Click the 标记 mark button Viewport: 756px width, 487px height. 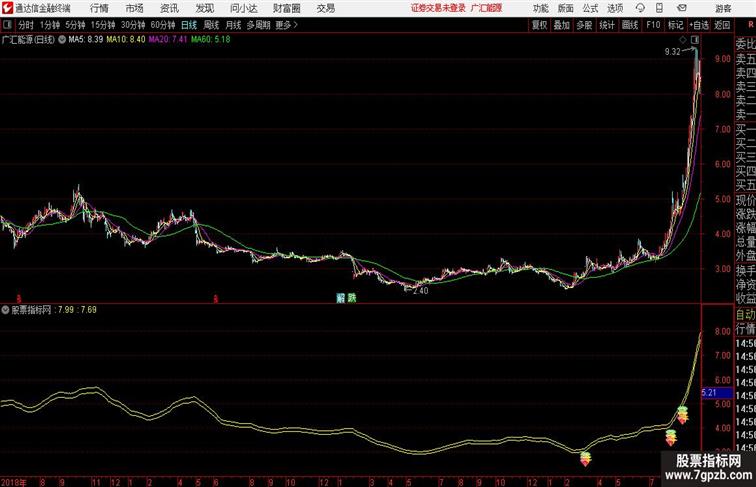(x=675, y=25)
